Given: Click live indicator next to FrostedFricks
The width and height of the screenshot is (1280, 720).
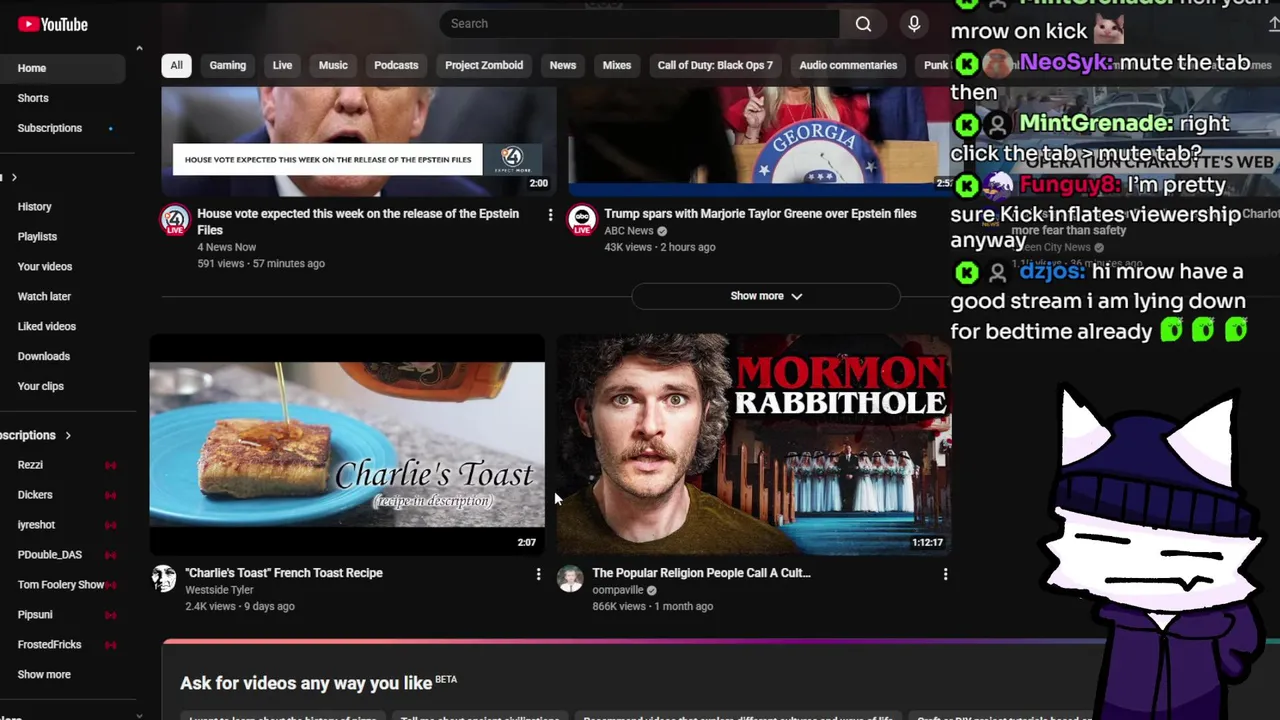Looking at the screenshot, I should pyautogui.click(x=110, y=645).
